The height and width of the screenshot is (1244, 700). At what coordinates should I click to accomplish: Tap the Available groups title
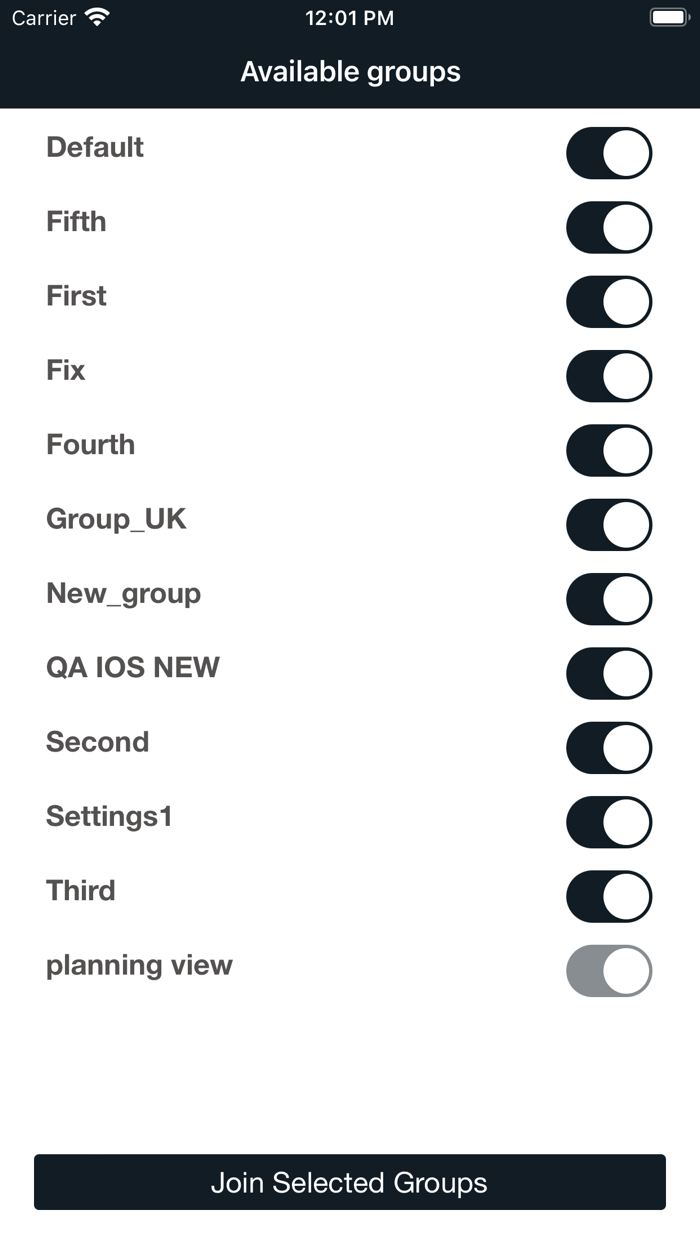pyautogui.click(x=350, y=72)
